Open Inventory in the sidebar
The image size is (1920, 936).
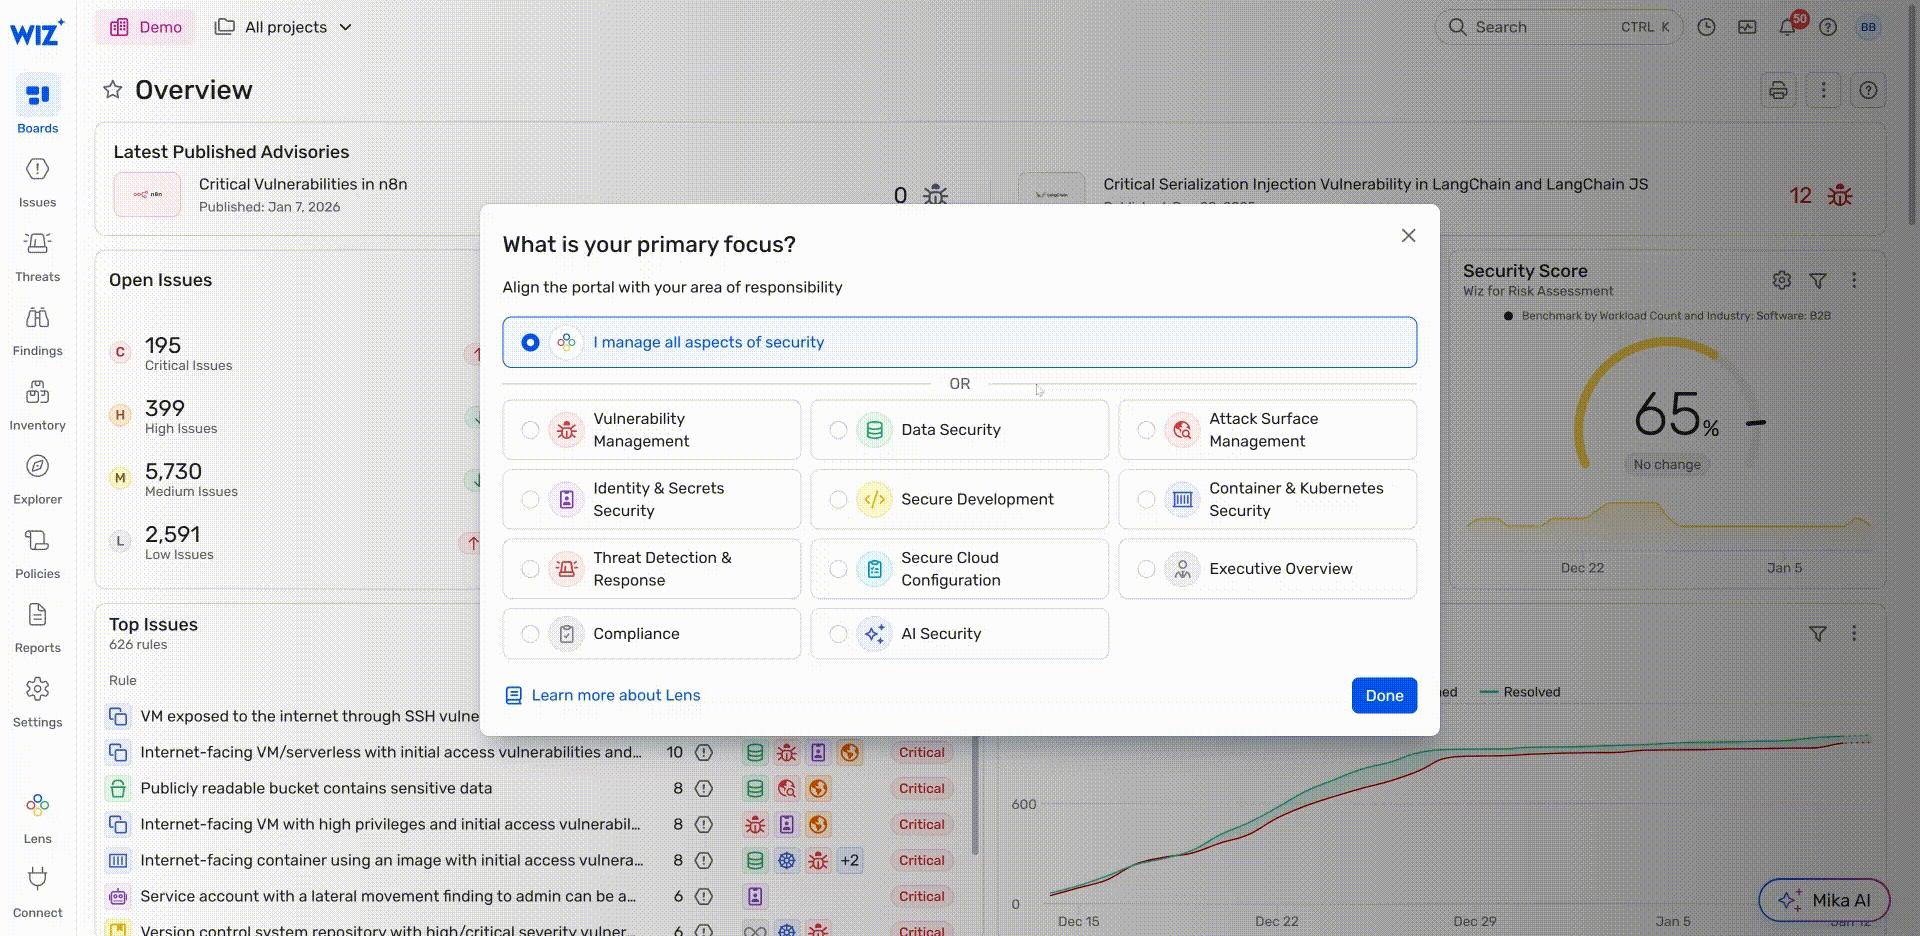[37, 405]
